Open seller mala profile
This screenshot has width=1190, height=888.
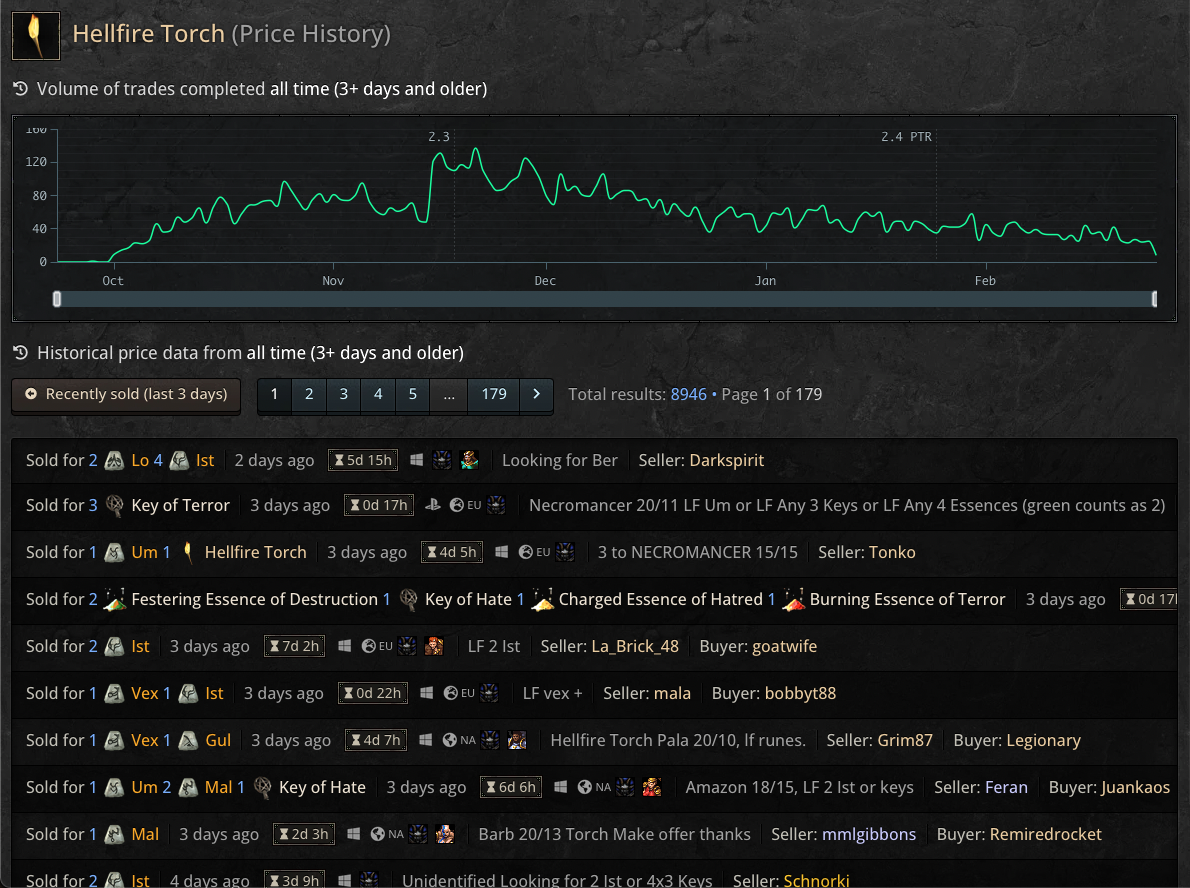click(x=672, y=694)
